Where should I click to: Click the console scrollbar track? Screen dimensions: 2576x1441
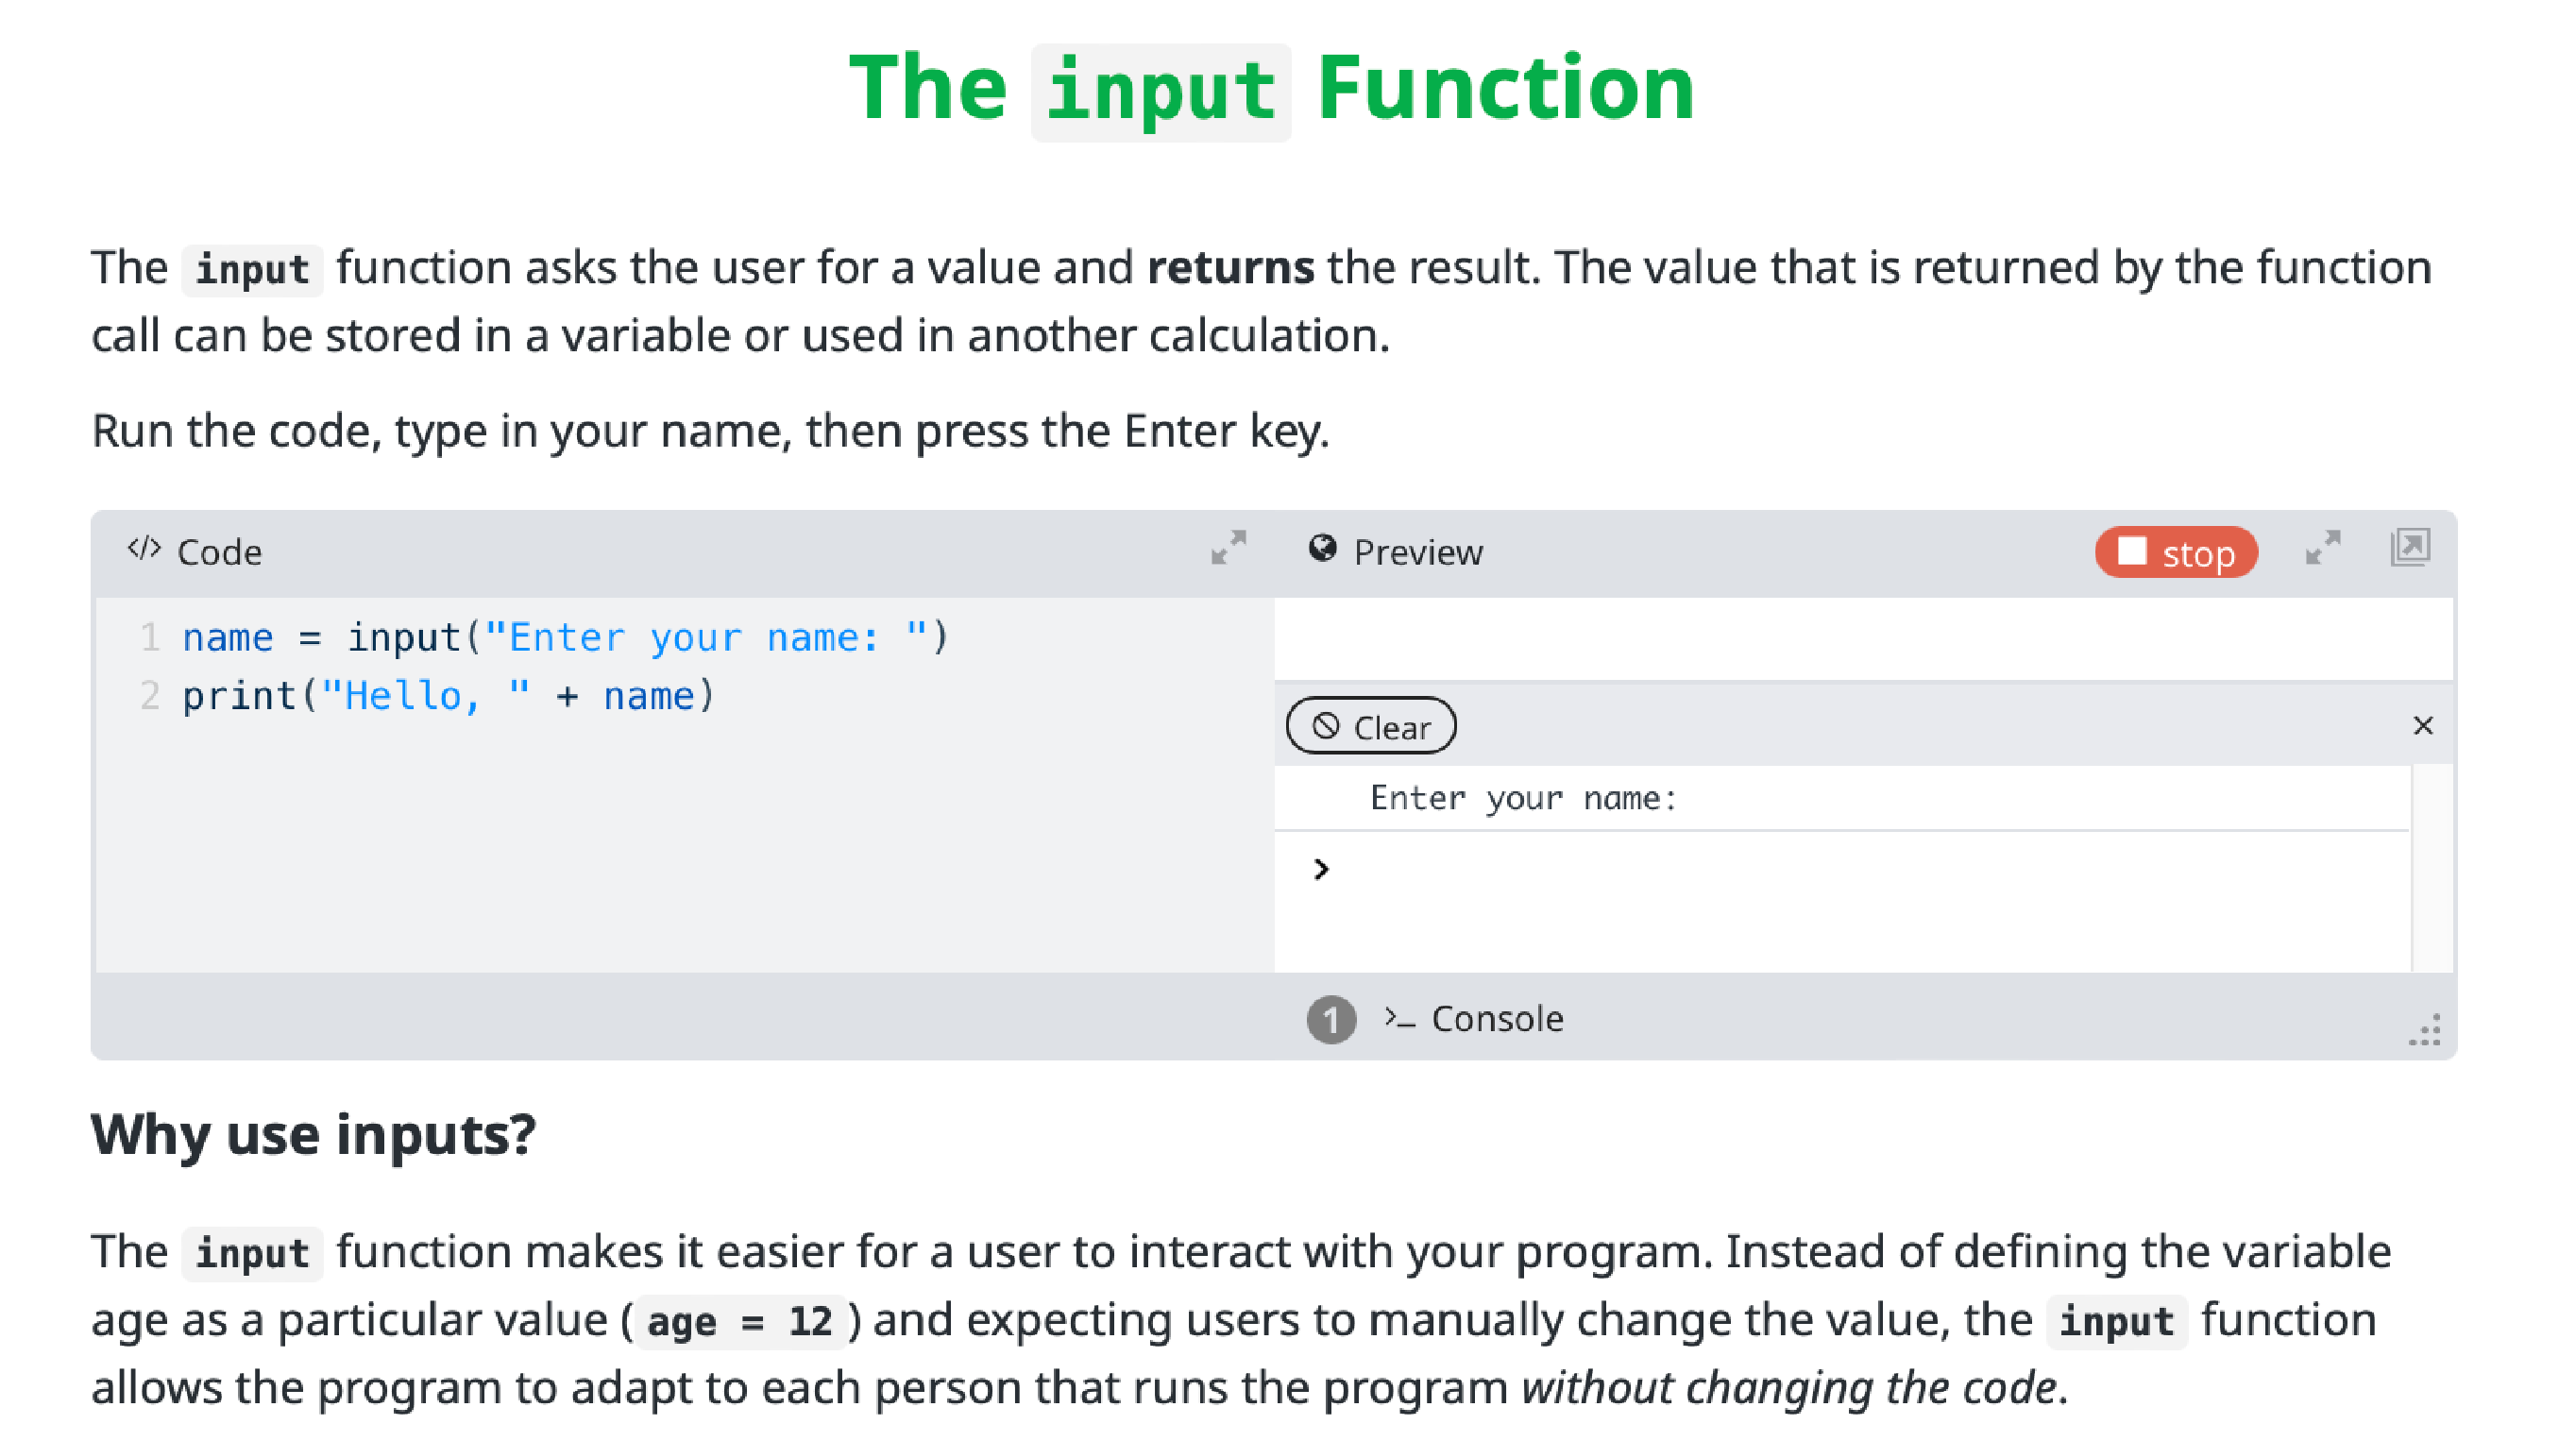click(x=2432, y=868)
